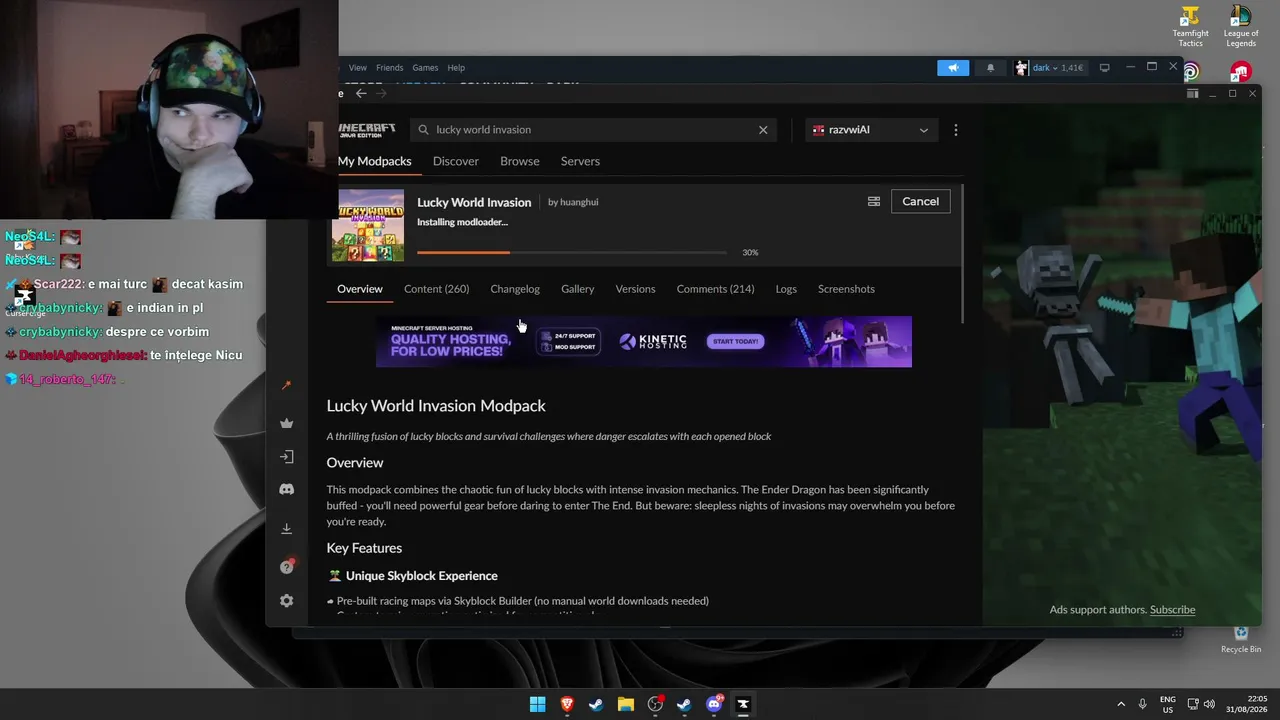Open the downloads icon in the sidebar
Screen dimensions: 1280x720
click(287, 529)
